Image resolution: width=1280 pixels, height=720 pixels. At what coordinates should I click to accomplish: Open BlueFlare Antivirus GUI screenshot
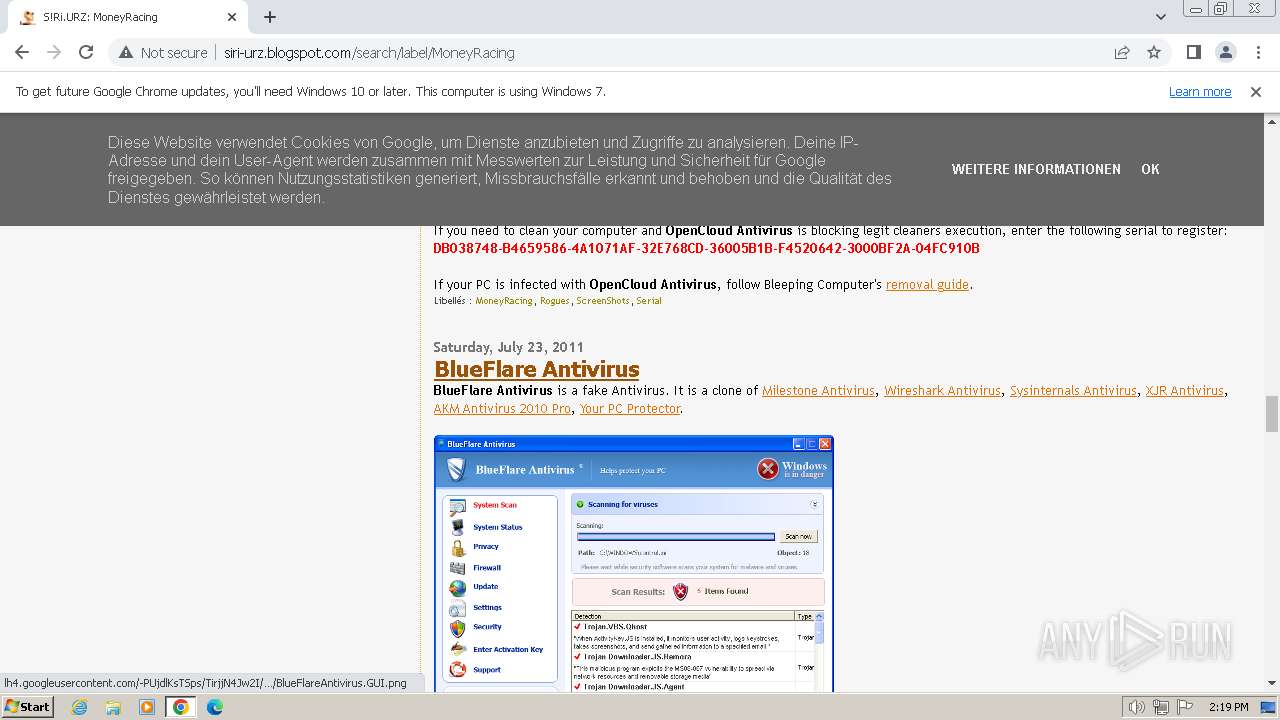click(633, 563)
